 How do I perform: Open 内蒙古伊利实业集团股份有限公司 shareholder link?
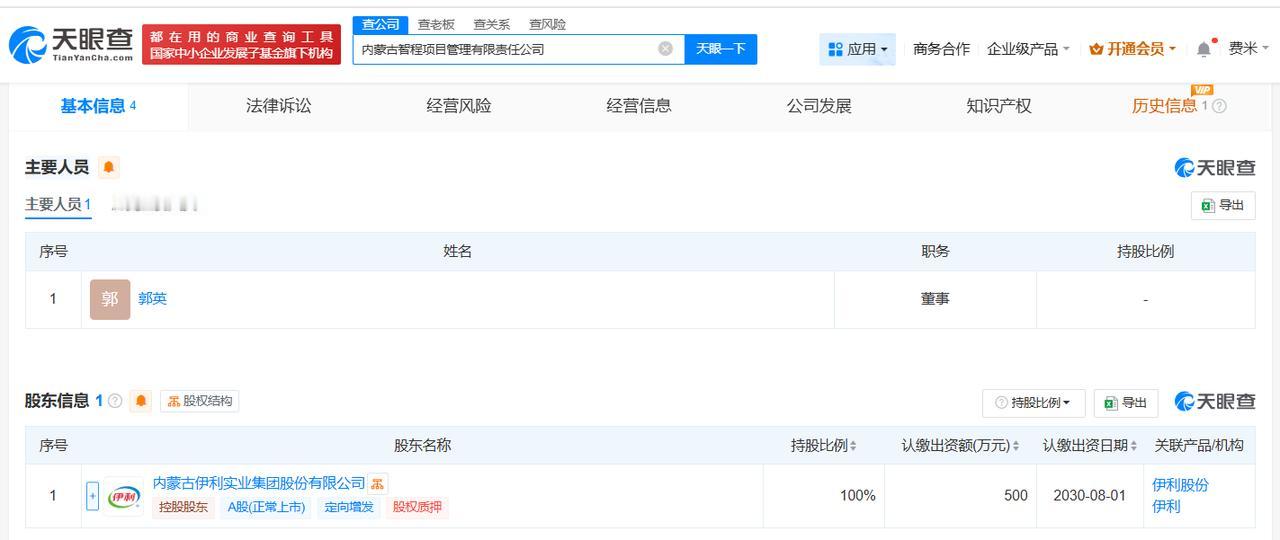[x=259, y=484]
